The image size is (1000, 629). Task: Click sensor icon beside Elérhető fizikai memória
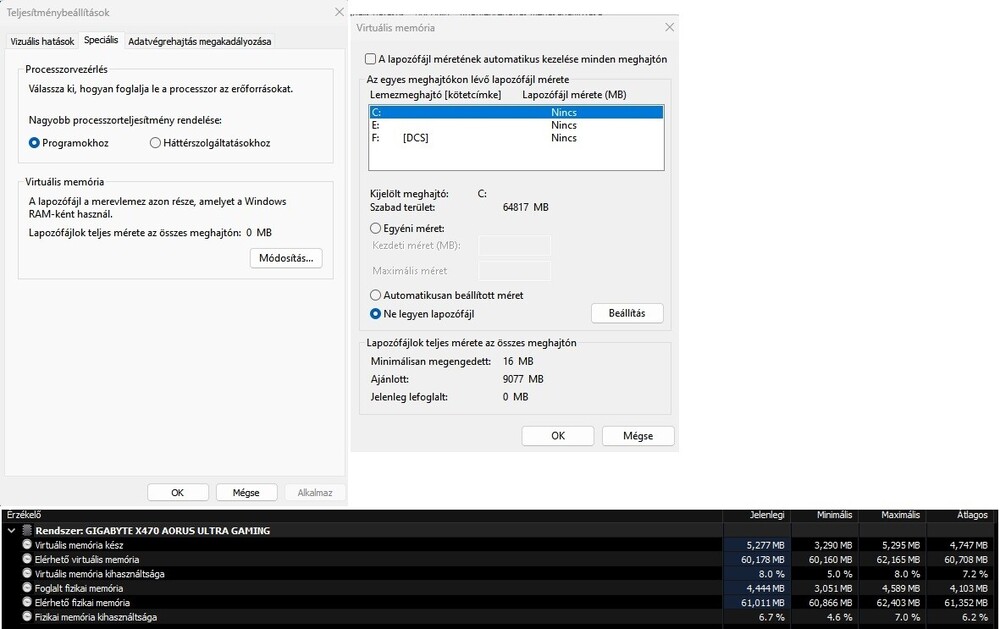[x=27, y=602]
